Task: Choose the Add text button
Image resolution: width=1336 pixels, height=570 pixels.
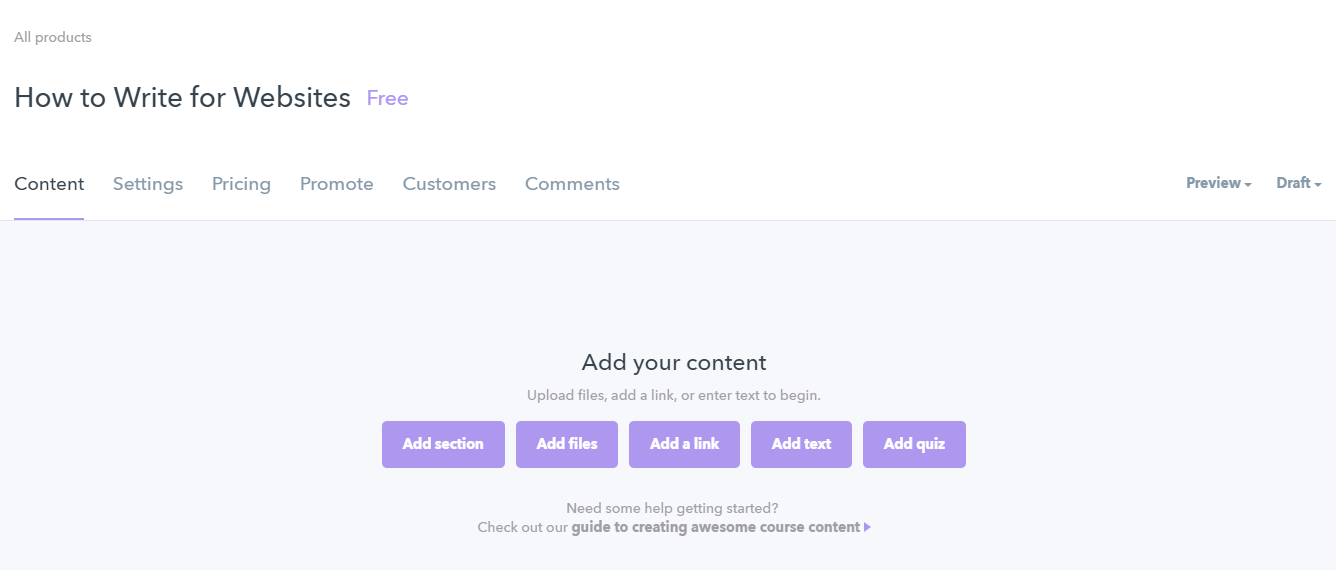Action: click(801, 444)
